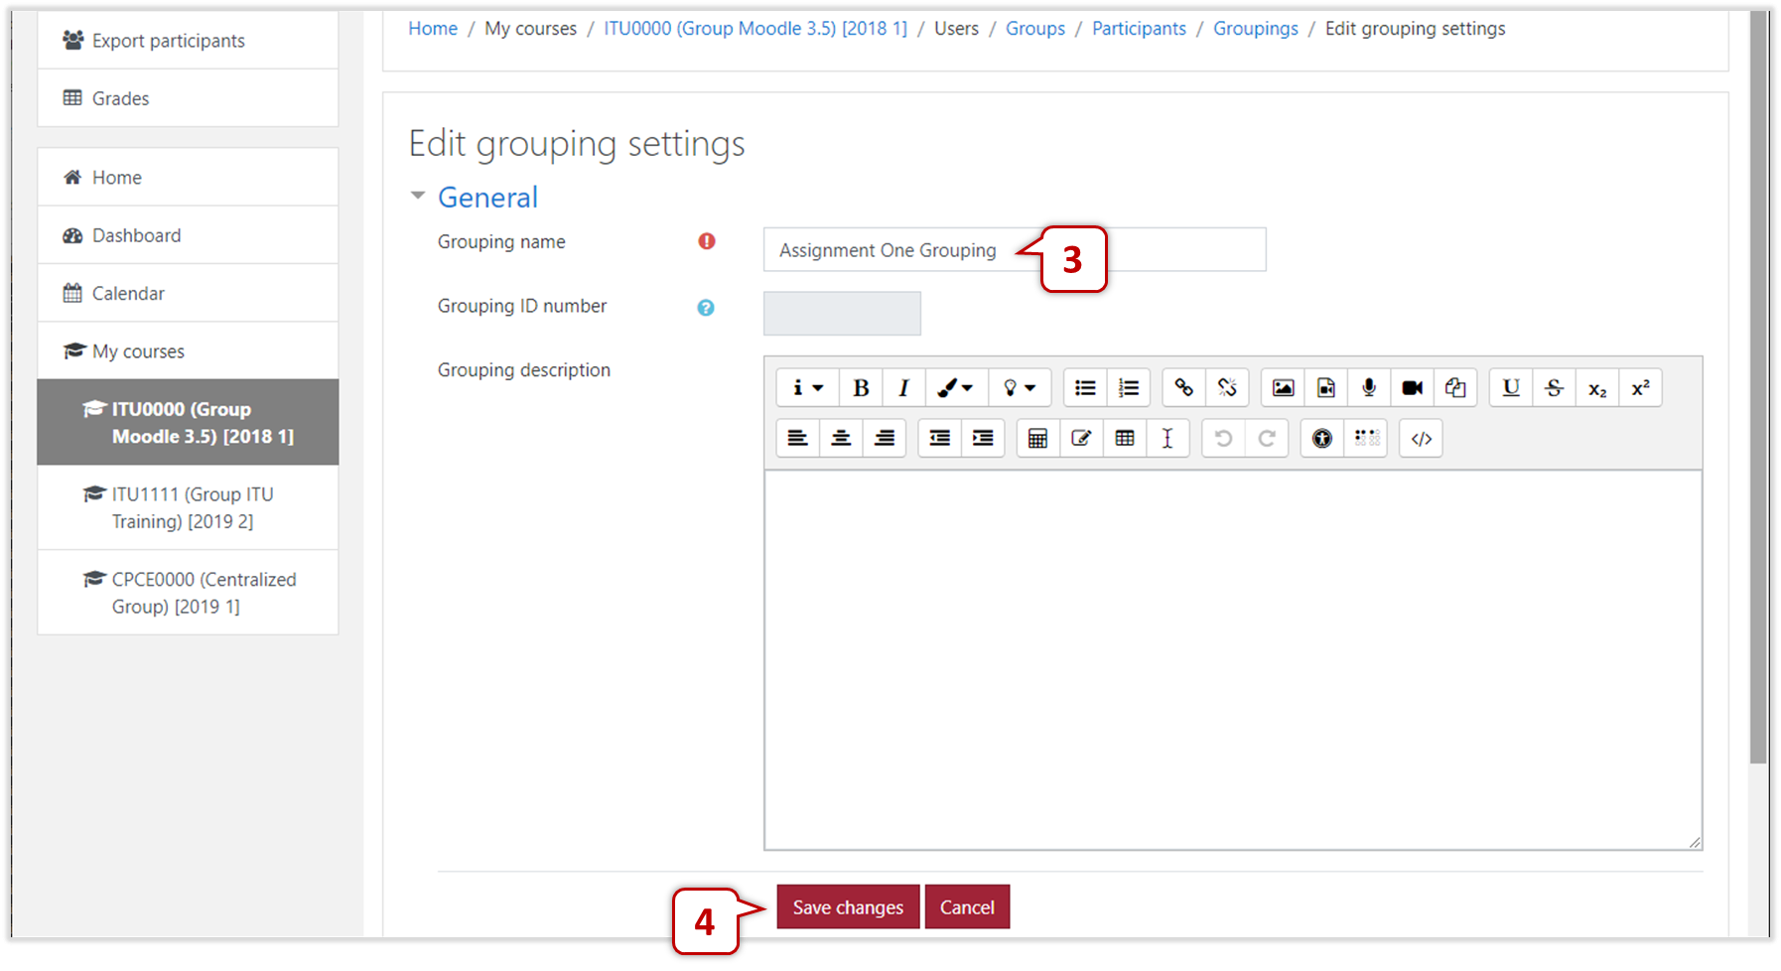
Task: Open the font colour brush dropdown
Action: tap(956, 388)
